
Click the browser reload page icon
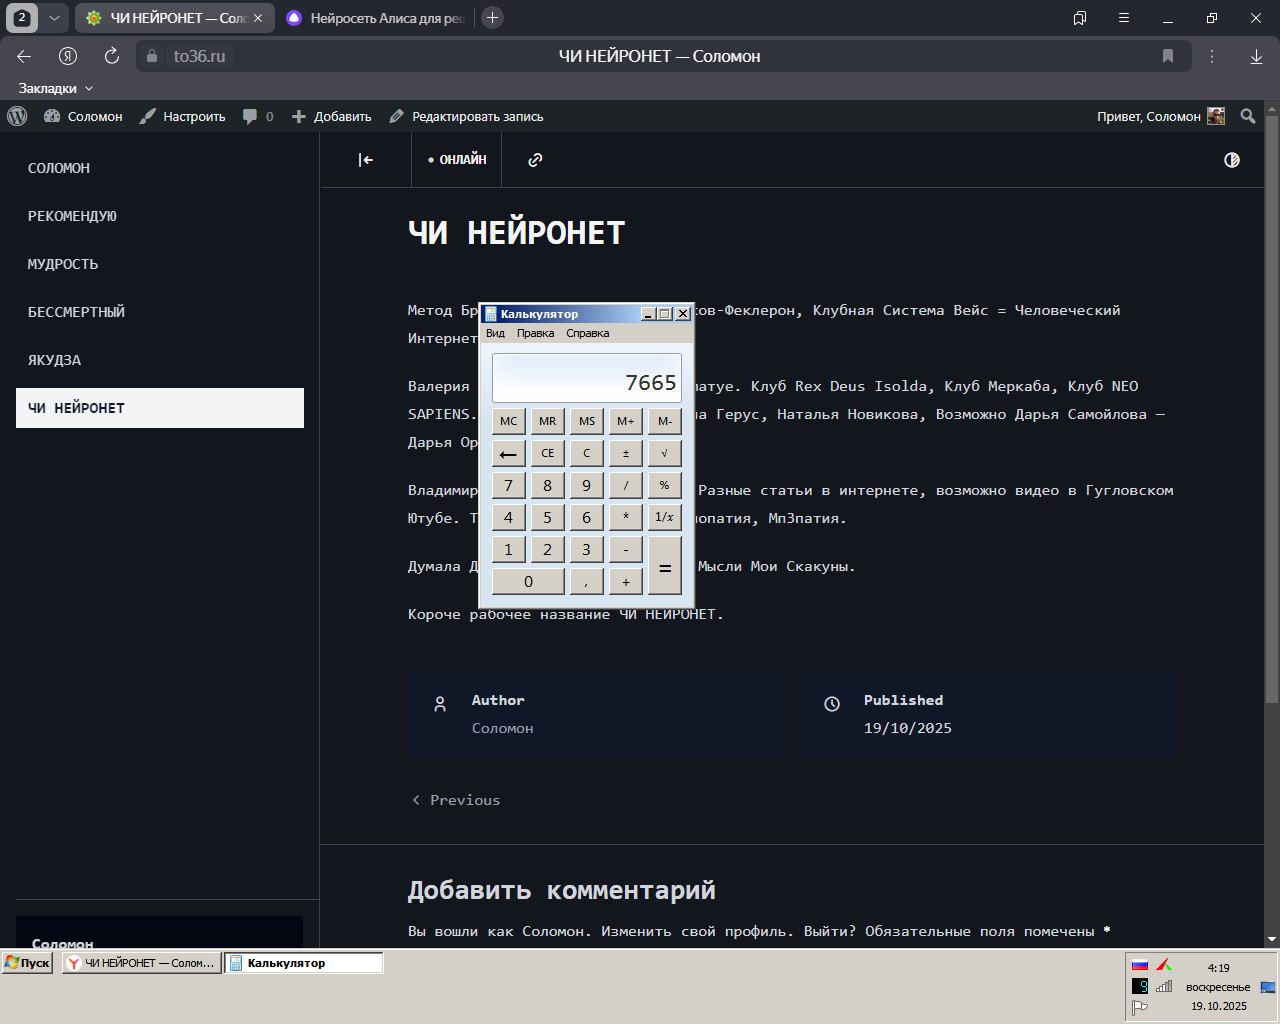tap(112, 56)
